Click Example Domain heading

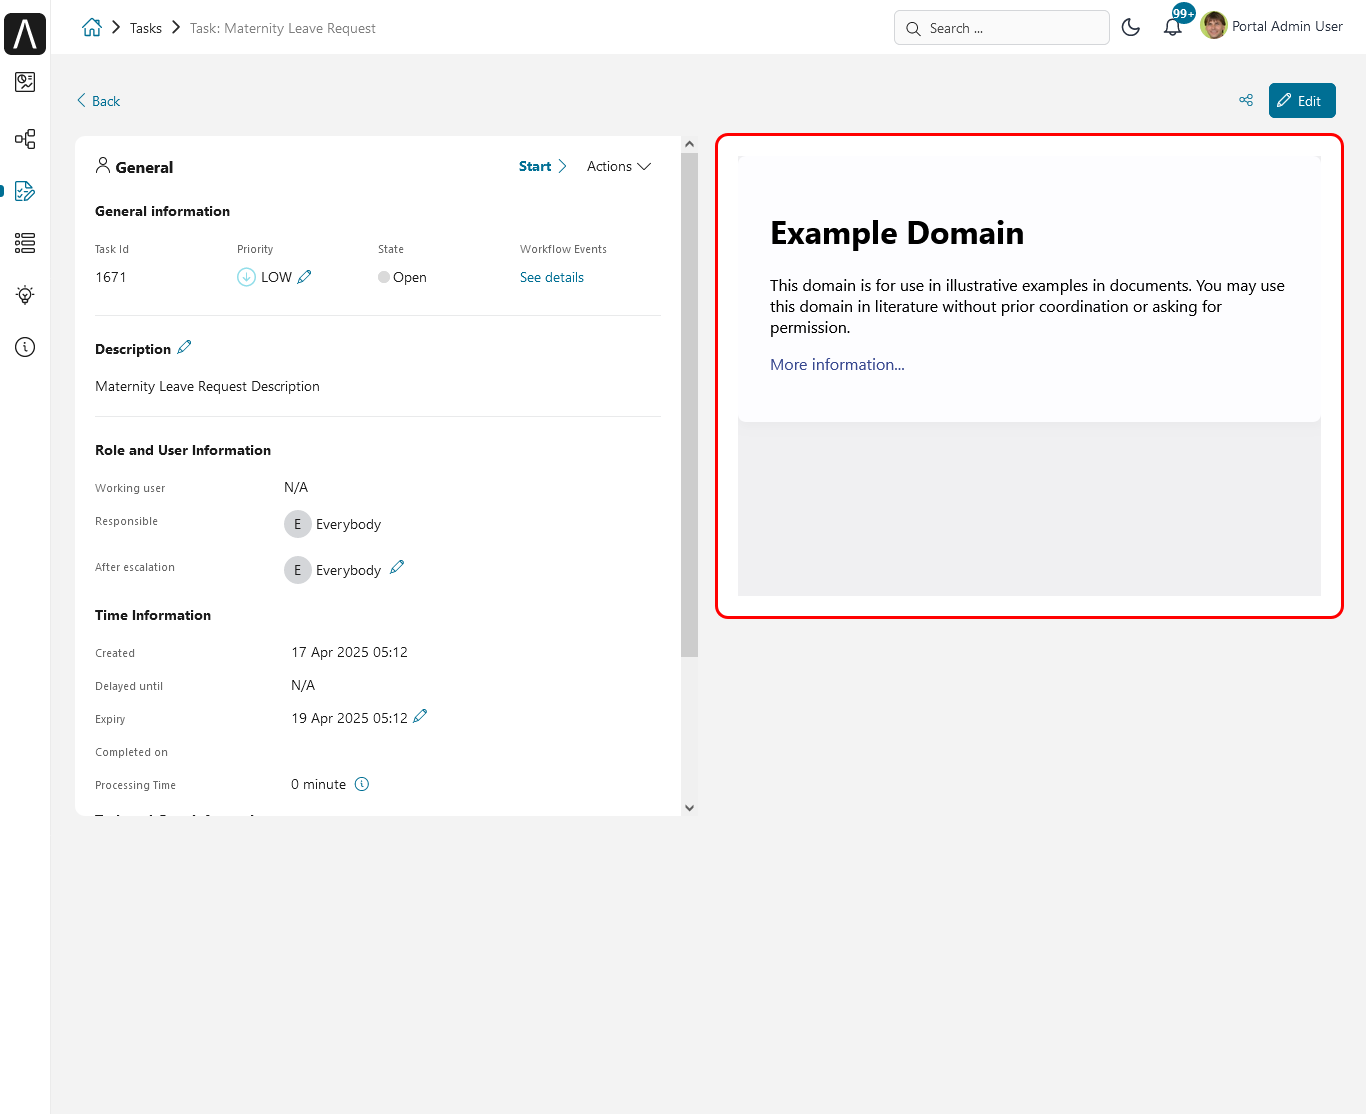[897, 233]
